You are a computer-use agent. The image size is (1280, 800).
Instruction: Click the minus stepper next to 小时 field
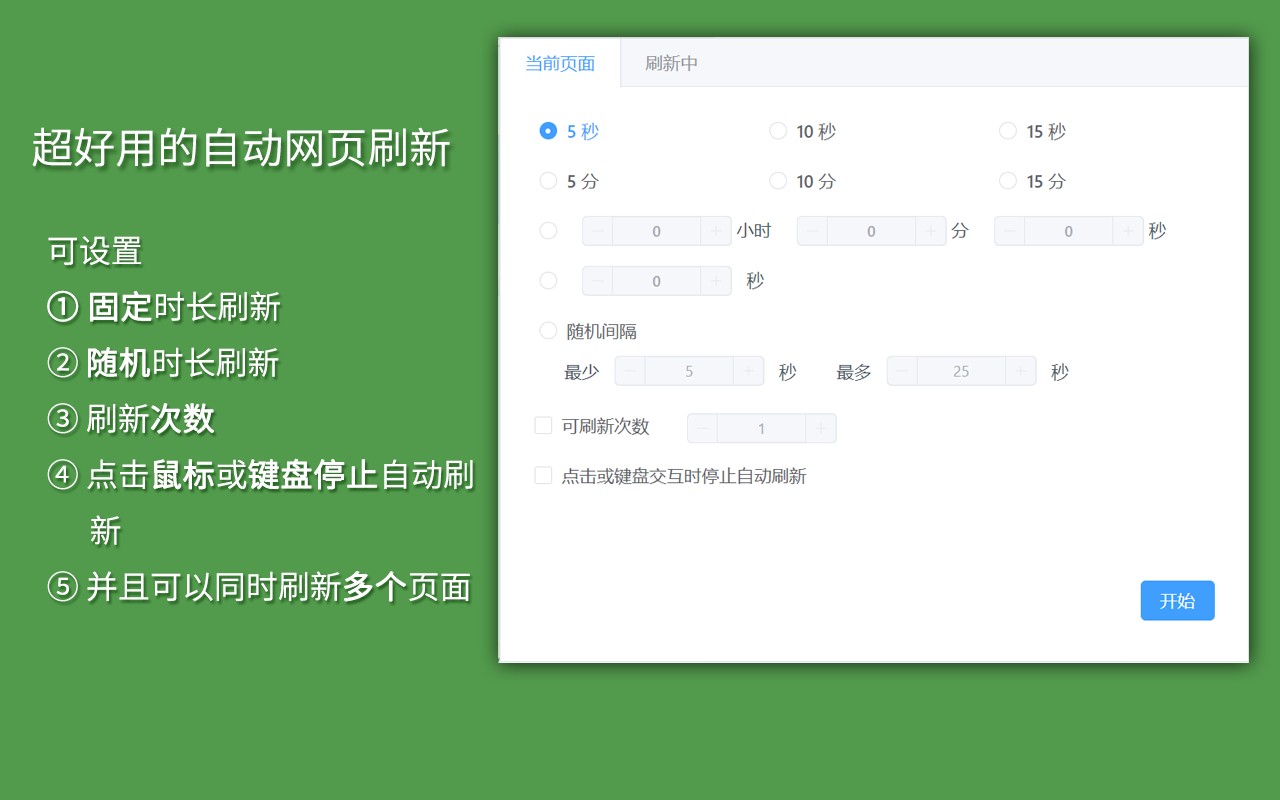click(x=596, y=231)
